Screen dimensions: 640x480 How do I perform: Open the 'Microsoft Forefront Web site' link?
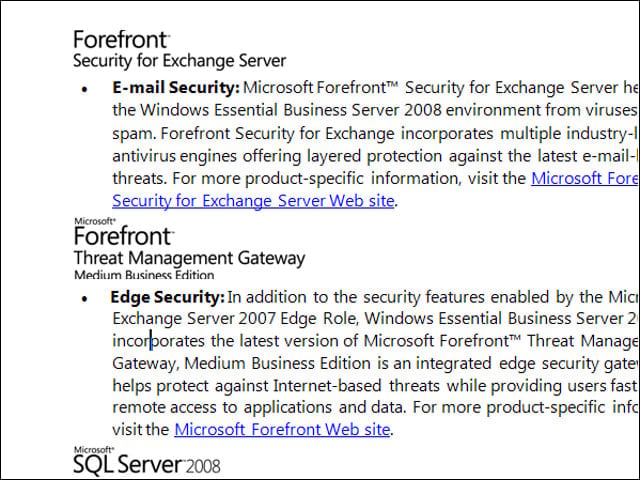(282, 429)
